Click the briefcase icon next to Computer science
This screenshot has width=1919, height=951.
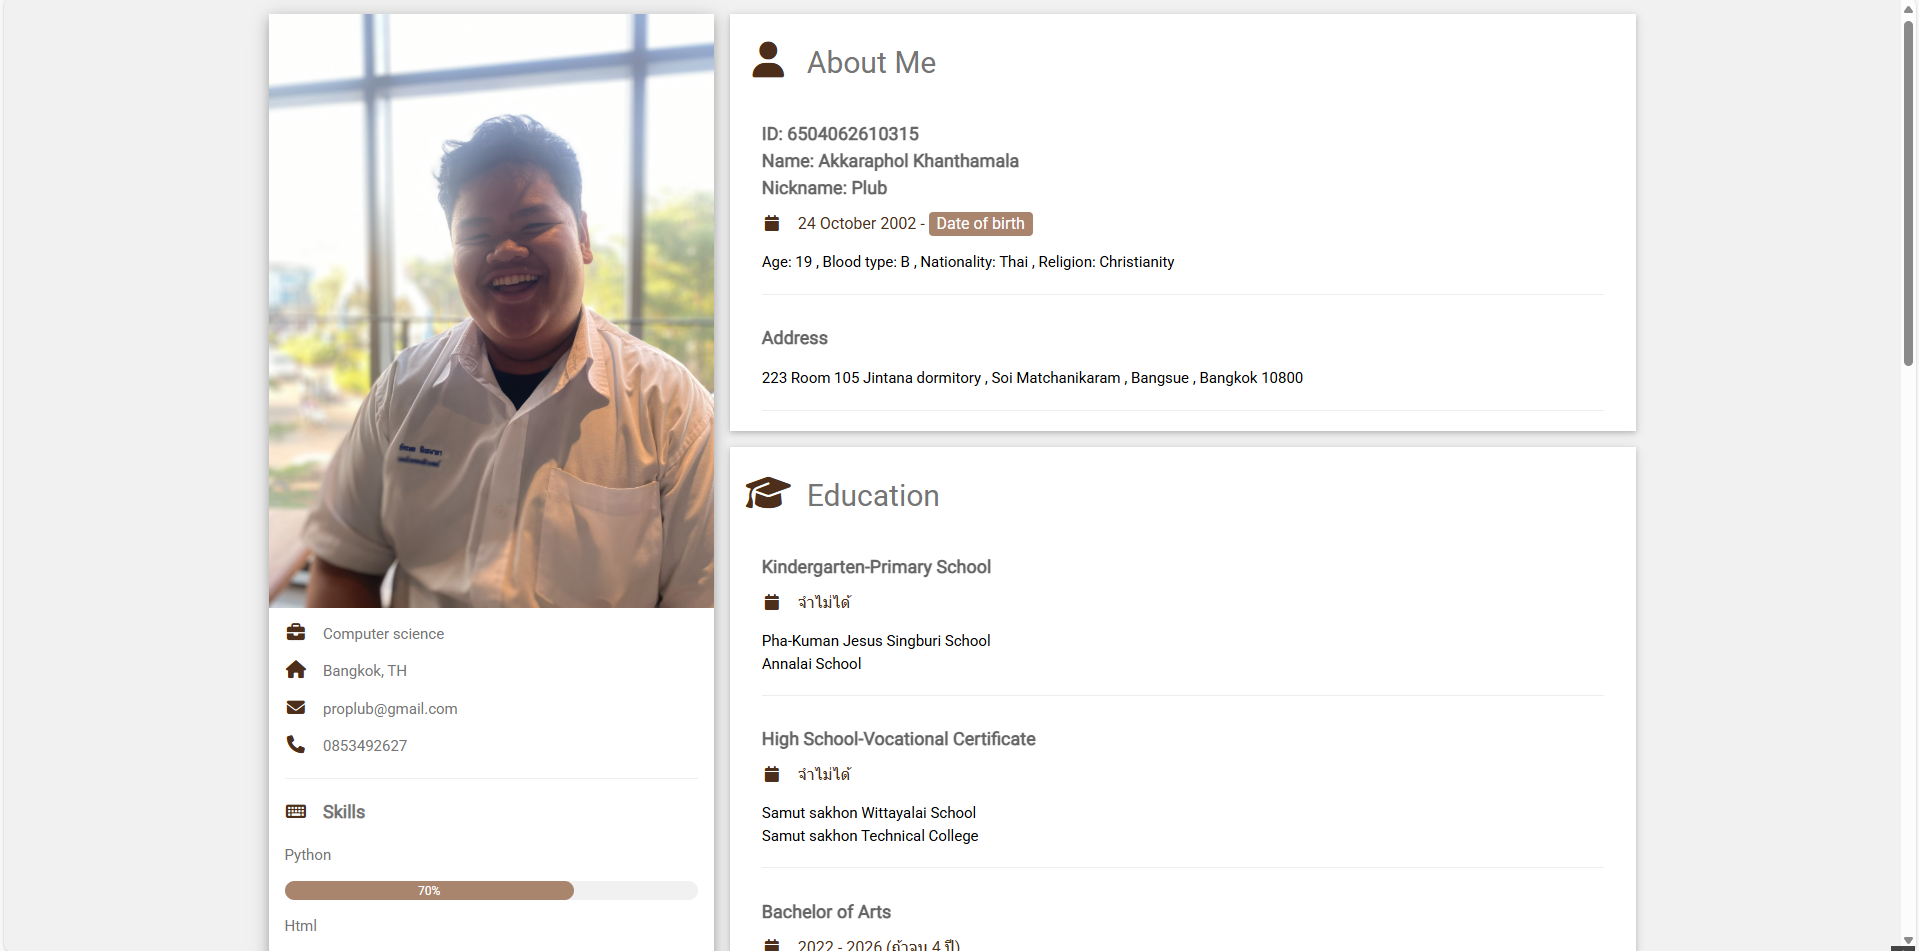coord(296,632)
